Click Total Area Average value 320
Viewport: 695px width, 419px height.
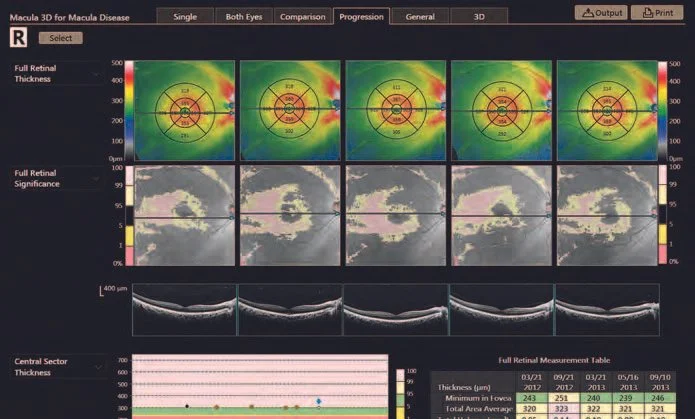pyautogui.click(x=530, y=408)
